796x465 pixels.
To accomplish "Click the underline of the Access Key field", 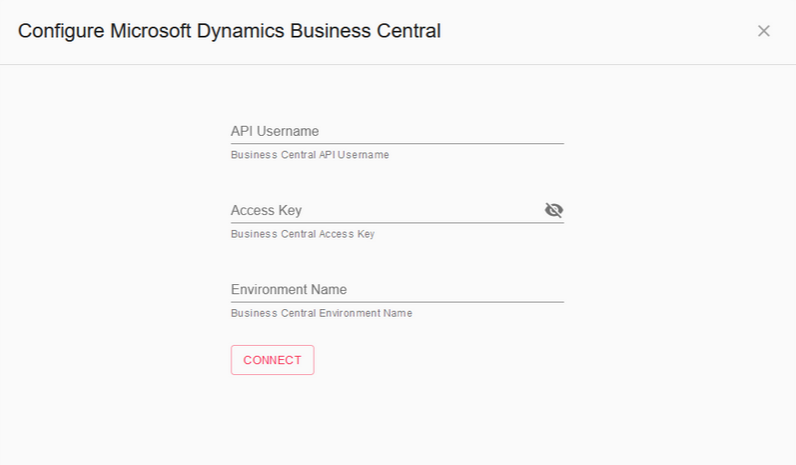I will [397, 222].
